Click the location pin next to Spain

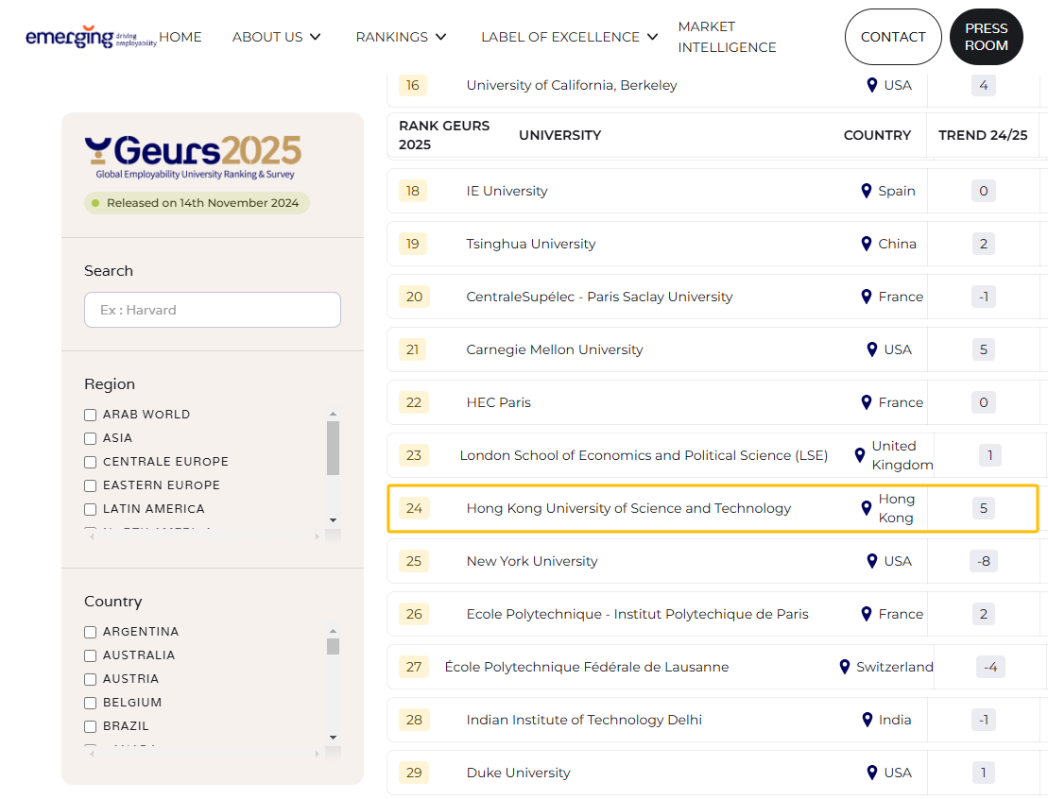[866, 191]
